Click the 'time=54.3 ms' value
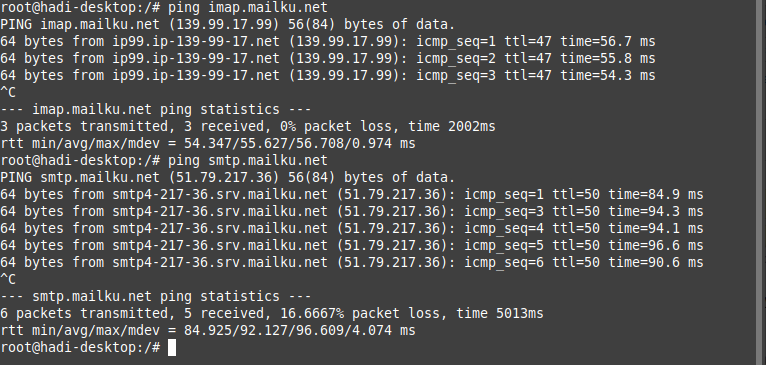This screenshot has width=766, height=365. click(x=608, y=76)
